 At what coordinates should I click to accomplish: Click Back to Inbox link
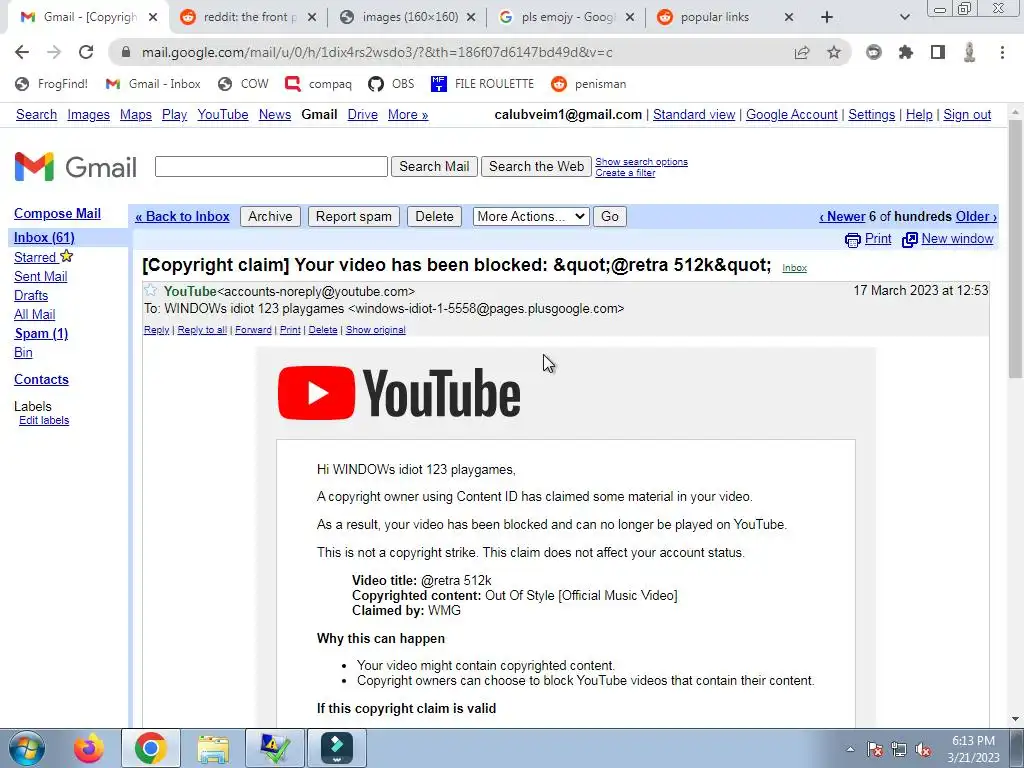[182, 216]
